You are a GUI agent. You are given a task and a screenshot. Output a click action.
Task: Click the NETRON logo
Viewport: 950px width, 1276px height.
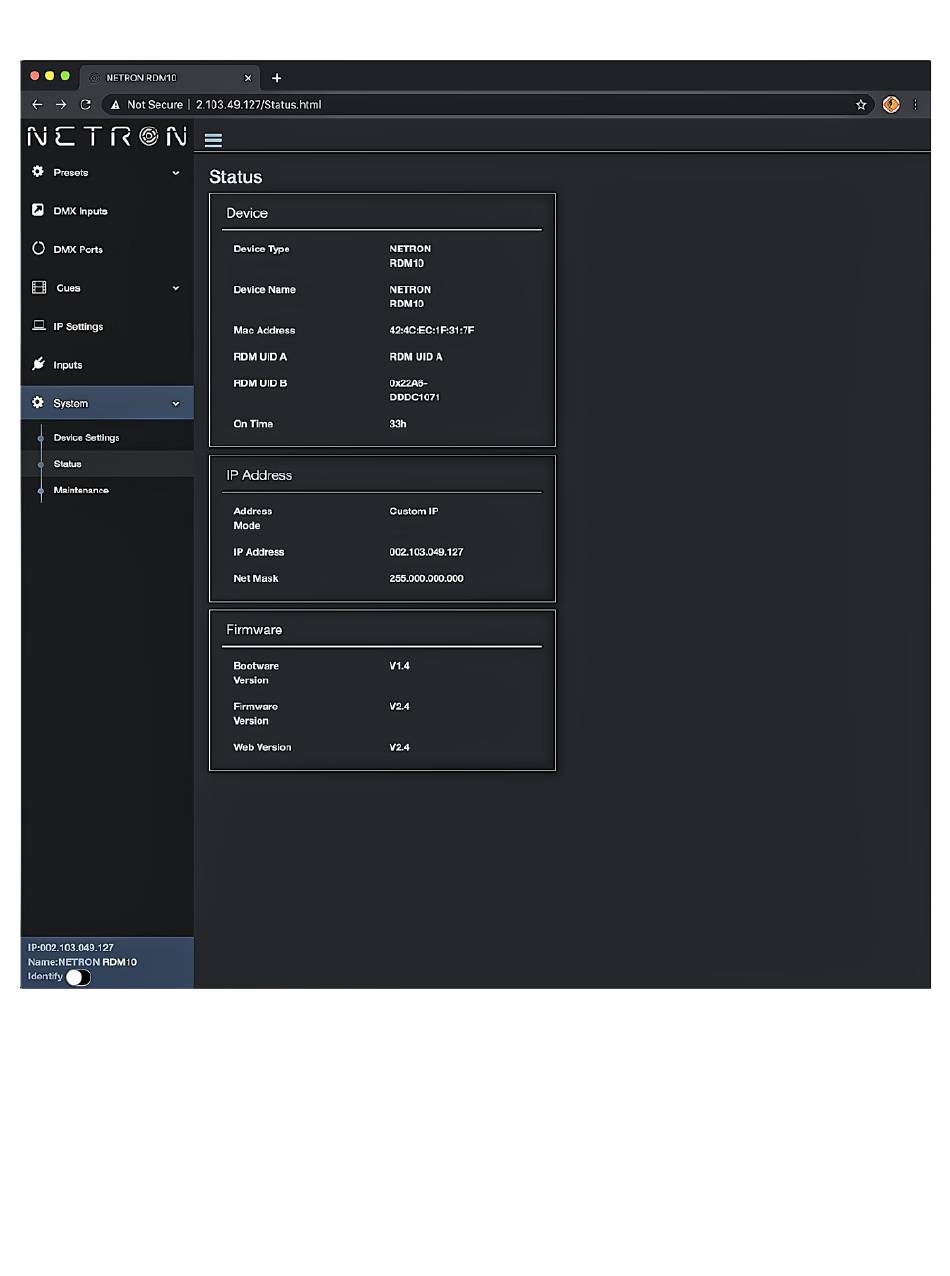point(107,136)
